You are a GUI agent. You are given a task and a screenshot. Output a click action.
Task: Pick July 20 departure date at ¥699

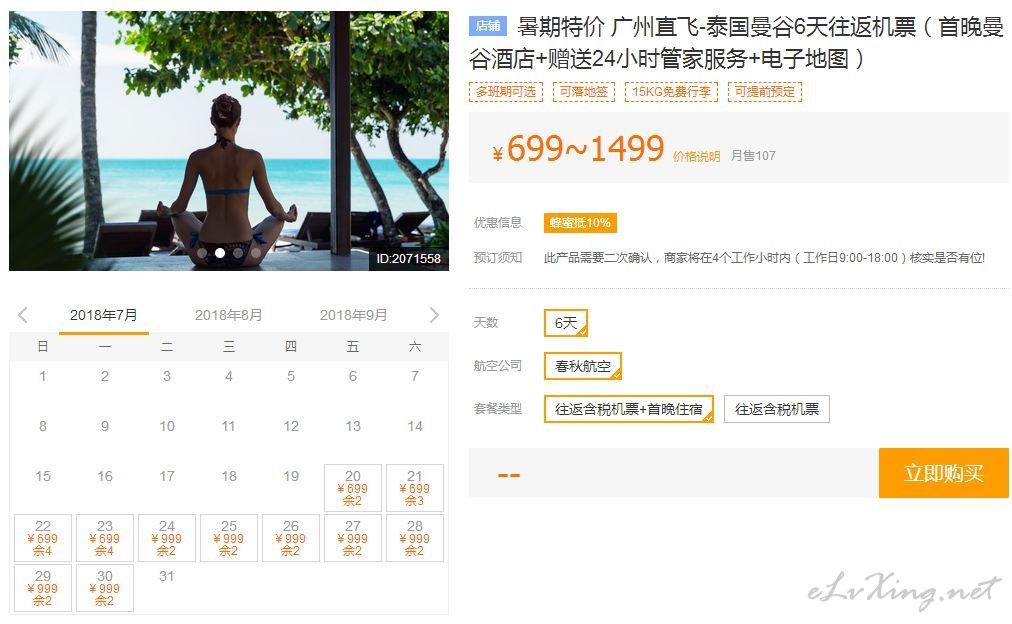pos(353,488)
